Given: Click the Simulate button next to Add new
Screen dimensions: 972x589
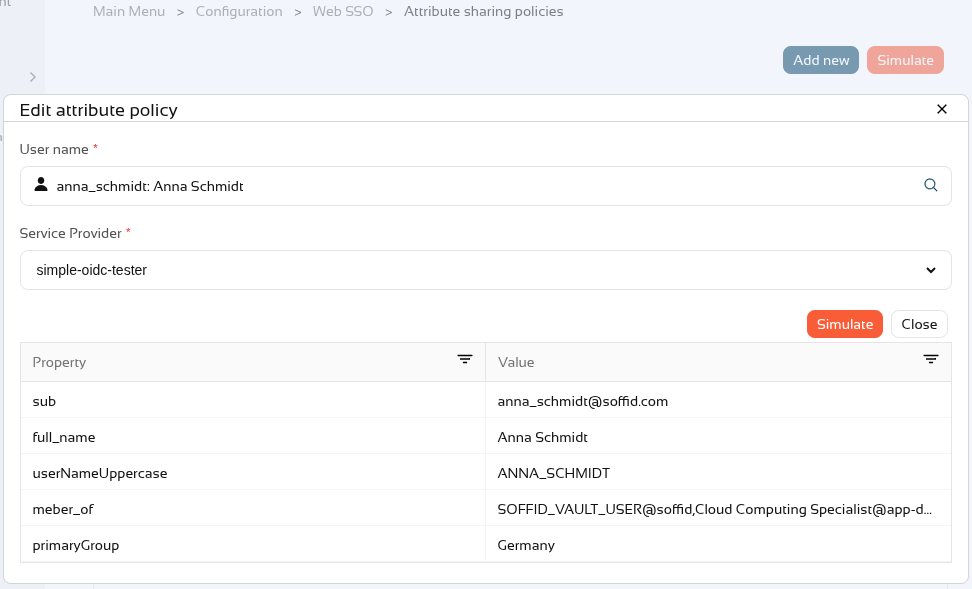Looking at the screenshot, I should (905, 60).
